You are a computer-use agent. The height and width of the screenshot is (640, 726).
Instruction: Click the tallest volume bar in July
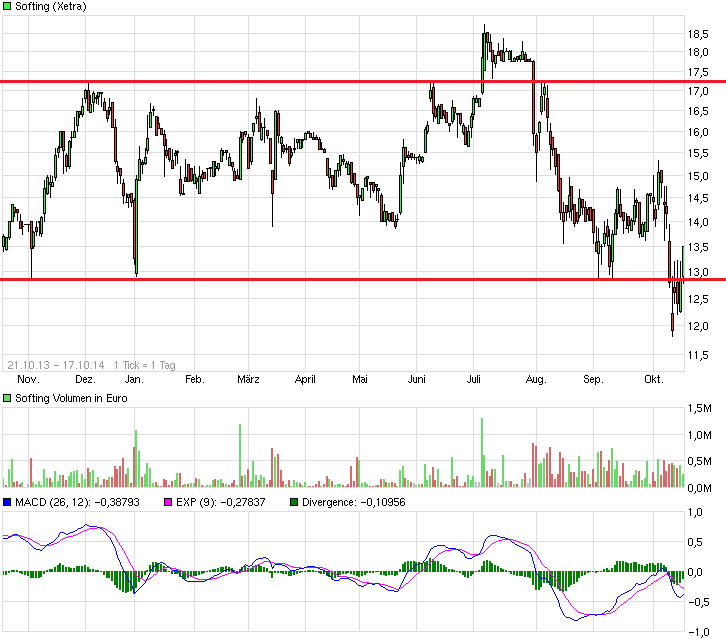point(482,452)
